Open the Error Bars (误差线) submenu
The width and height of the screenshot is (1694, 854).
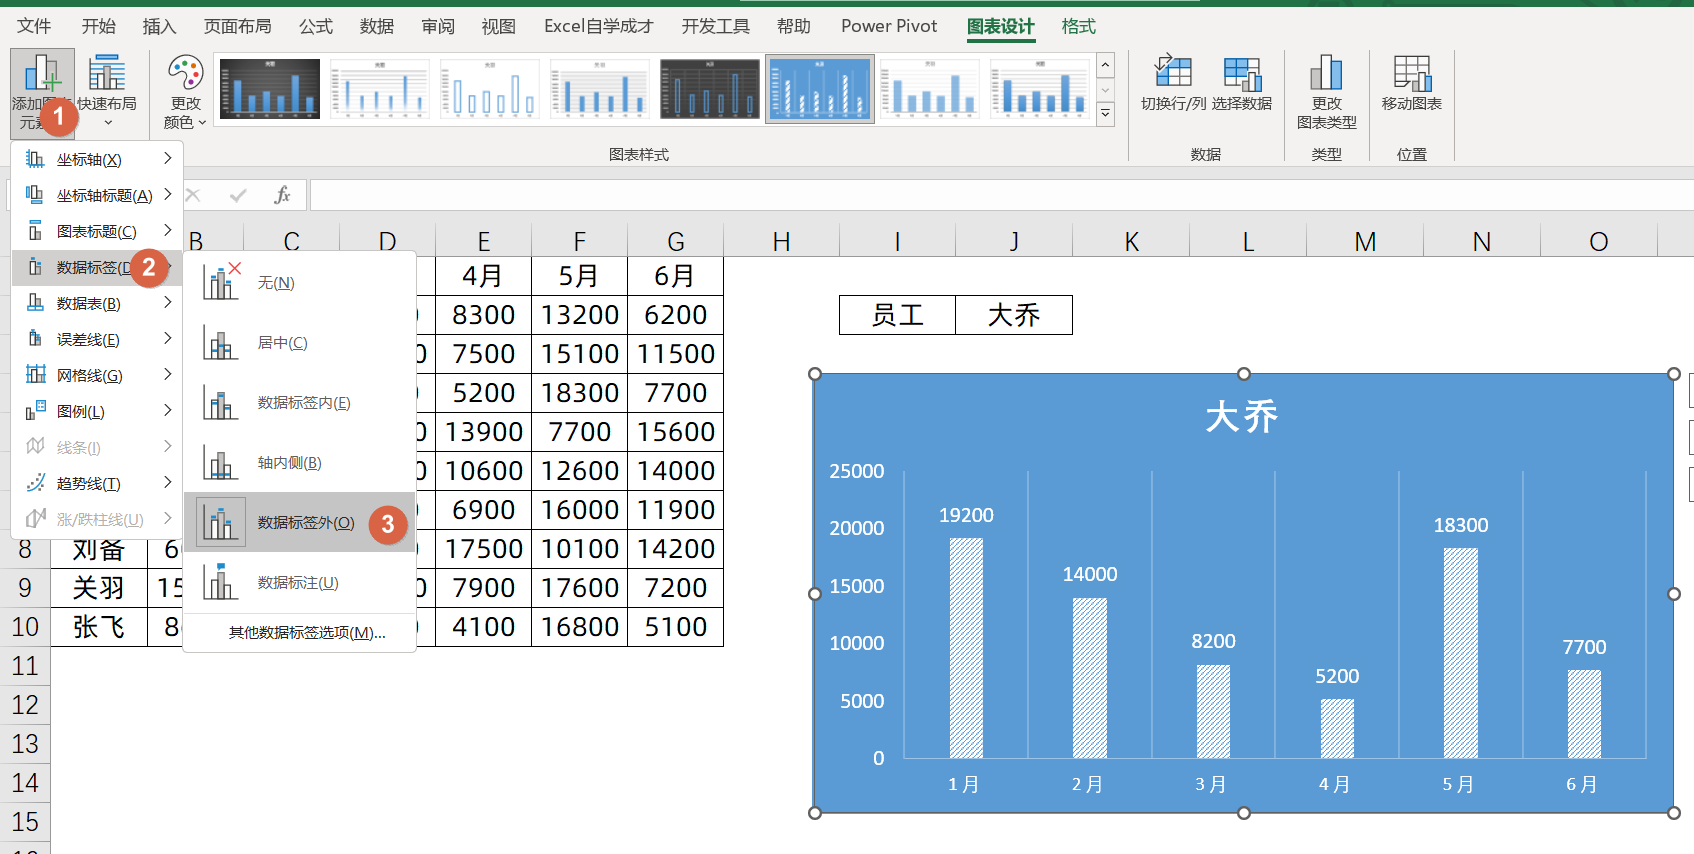[97, 339]
